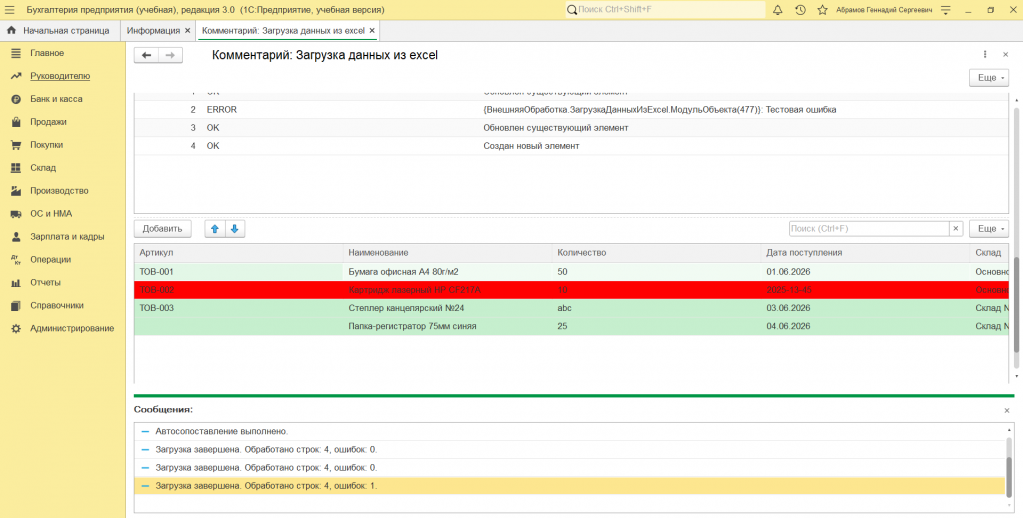Open Операции section
The height and width of the screenshot is (518, 1023).
tap(50, 260)
